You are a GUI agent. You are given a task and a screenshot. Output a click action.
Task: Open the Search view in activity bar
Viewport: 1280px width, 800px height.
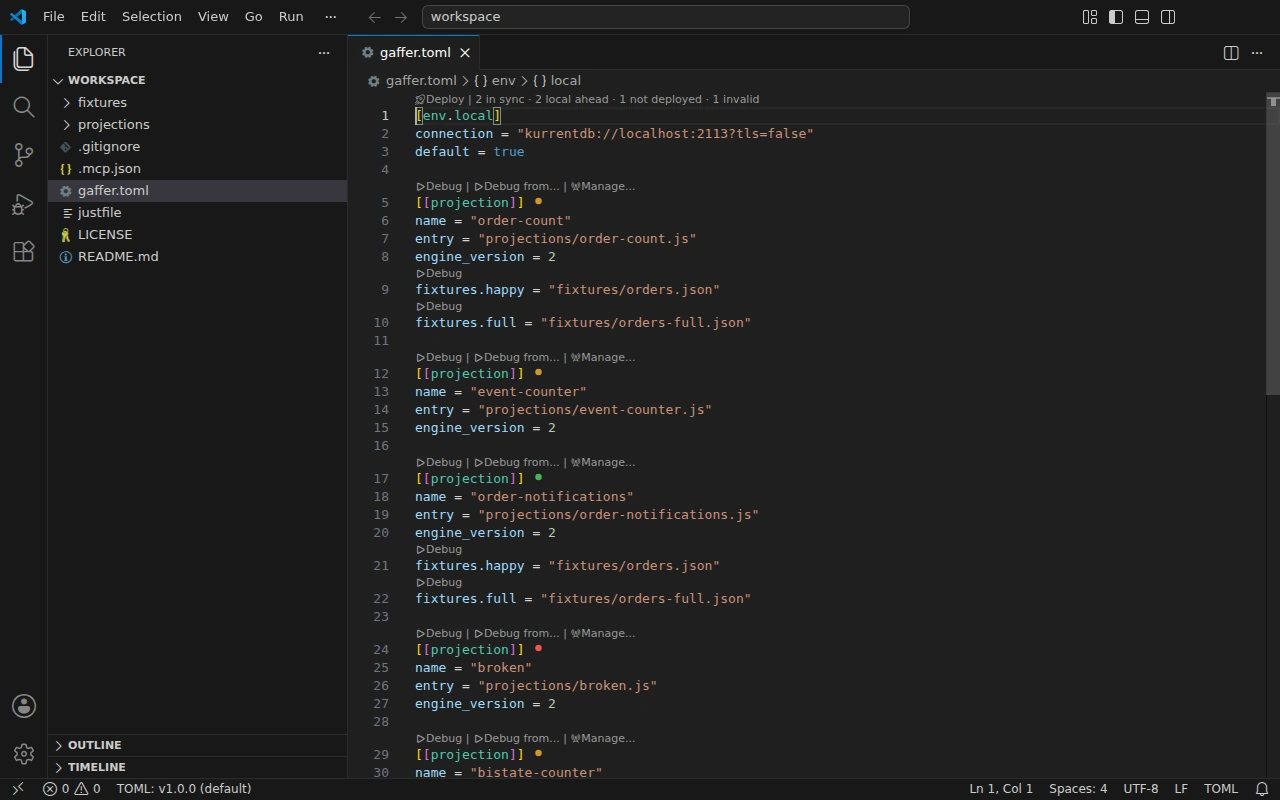click(x=24, y=107)
